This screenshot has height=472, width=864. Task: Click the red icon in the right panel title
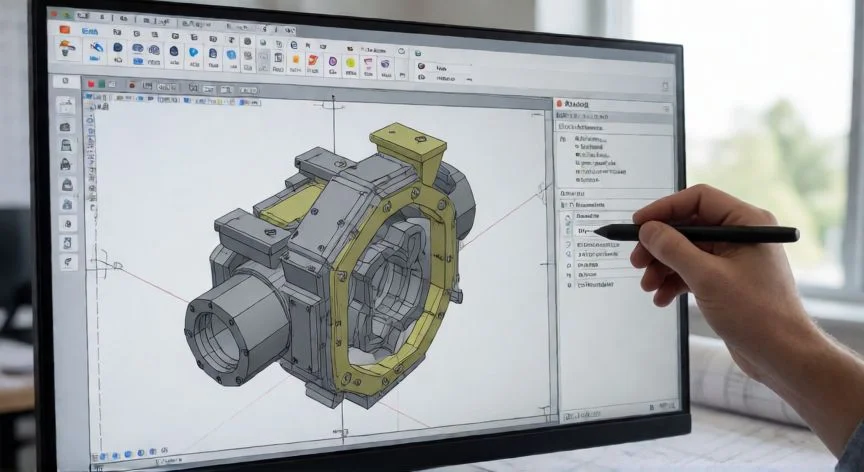[x=559, y=104]
